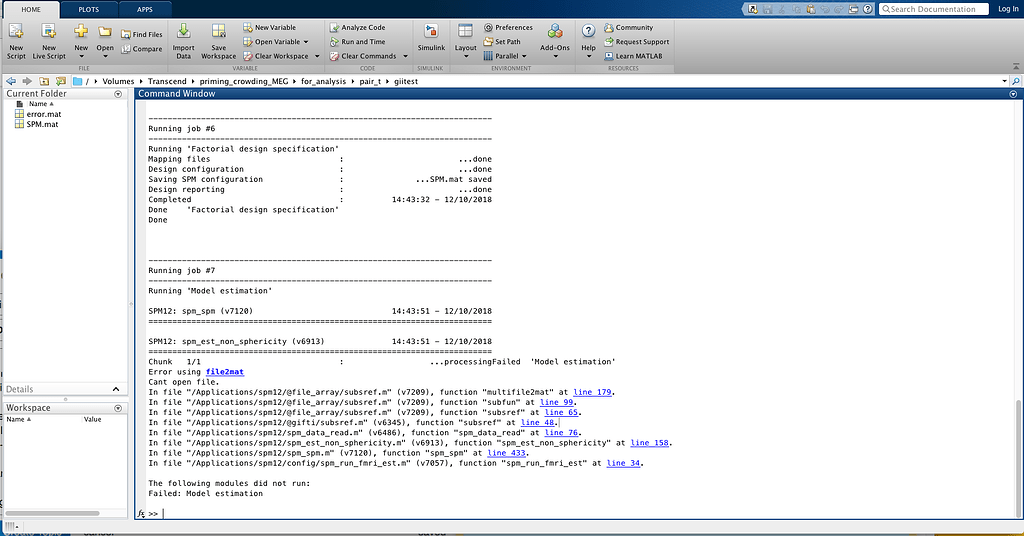Open the line 433 error link
The image size is (1024, 536).
(x=506, y=453)
